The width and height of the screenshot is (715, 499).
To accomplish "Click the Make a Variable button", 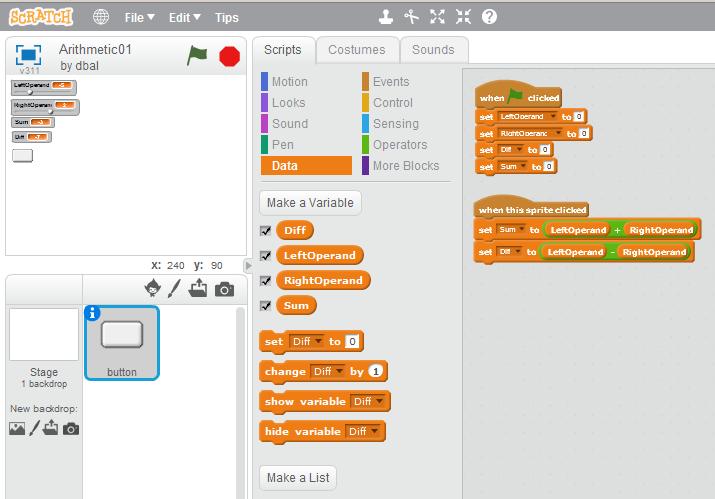I will pos(310,203).
